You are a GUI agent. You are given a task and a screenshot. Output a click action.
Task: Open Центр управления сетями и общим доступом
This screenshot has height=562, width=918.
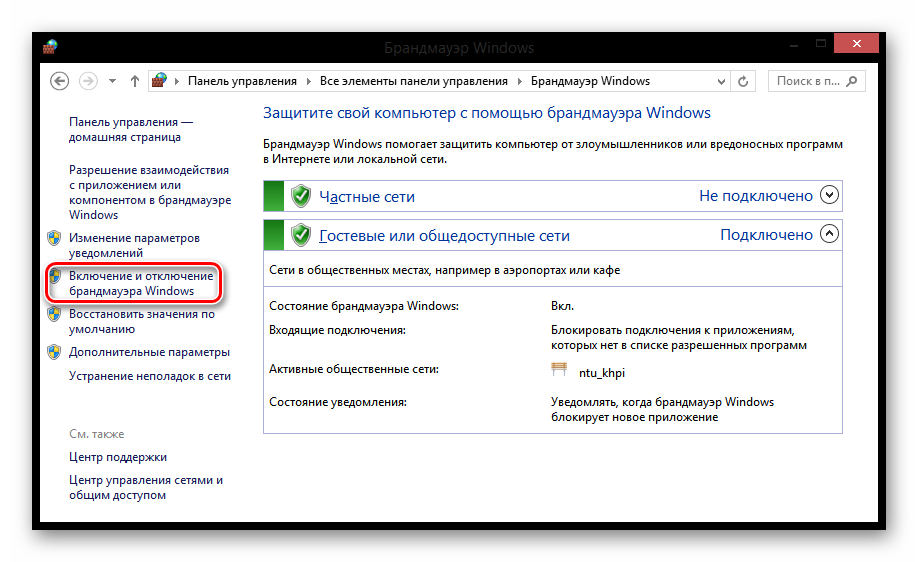coord(146,487)
